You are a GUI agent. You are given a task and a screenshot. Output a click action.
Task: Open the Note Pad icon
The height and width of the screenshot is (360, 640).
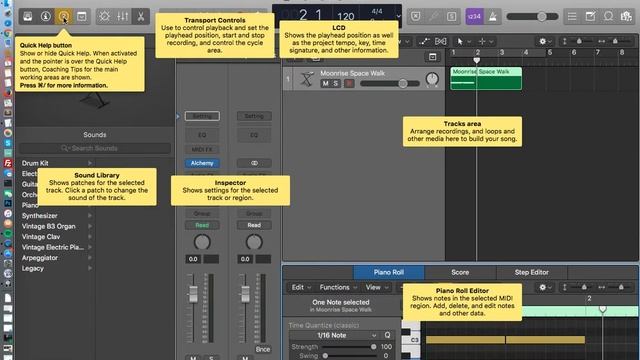point(590,16)
